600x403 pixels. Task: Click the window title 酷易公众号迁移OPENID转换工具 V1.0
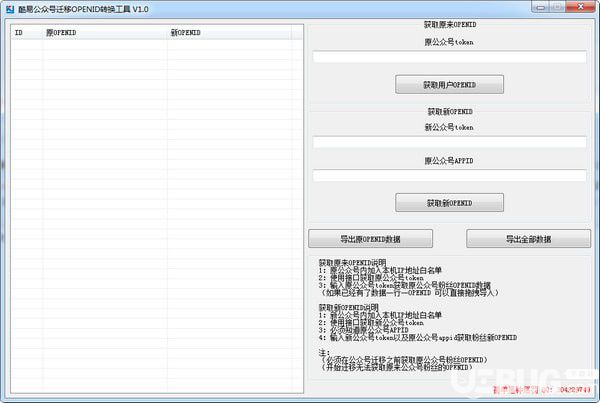coord(83,9)
